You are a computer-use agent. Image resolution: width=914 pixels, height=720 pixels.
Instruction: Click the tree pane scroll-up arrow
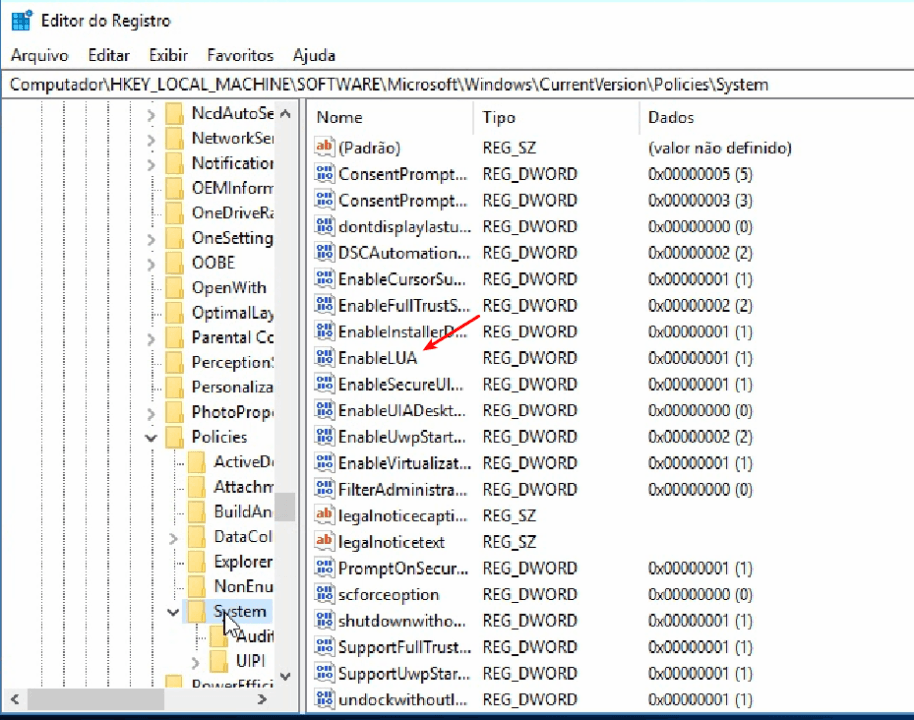pos(285,114)
